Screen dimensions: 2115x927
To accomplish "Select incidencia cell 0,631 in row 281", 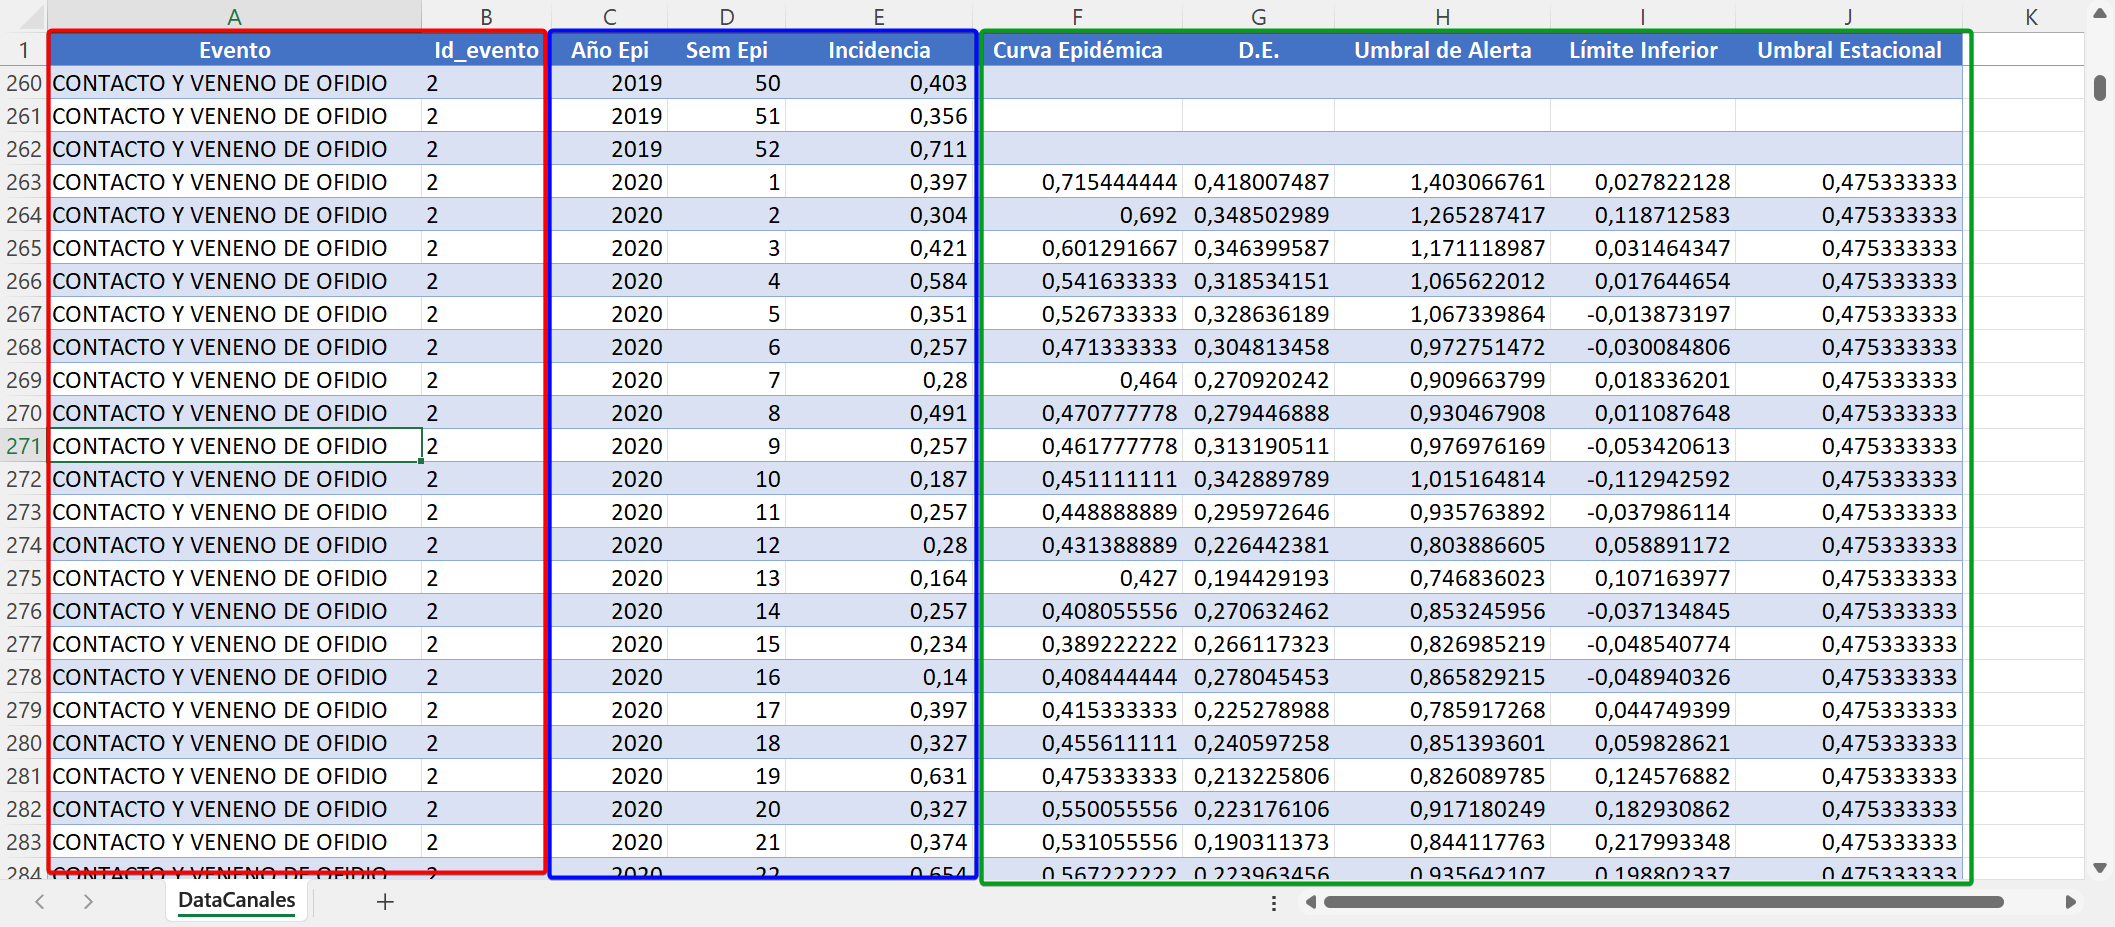I will point(879,776).
